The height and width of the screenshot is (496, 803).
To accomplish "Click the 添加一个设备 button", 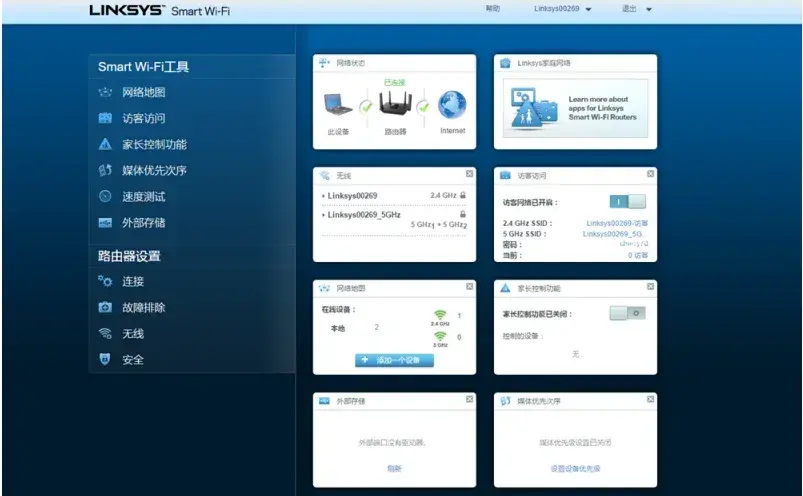I will pos(394,360).
